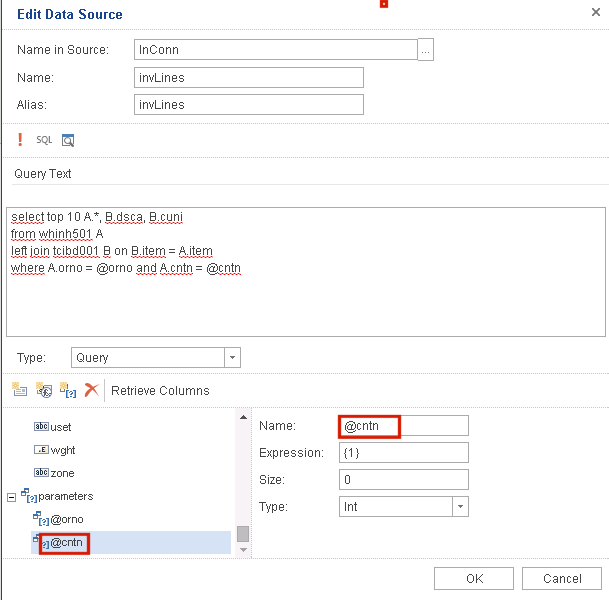Select the wght column in tree

click(x=62, y=450)
